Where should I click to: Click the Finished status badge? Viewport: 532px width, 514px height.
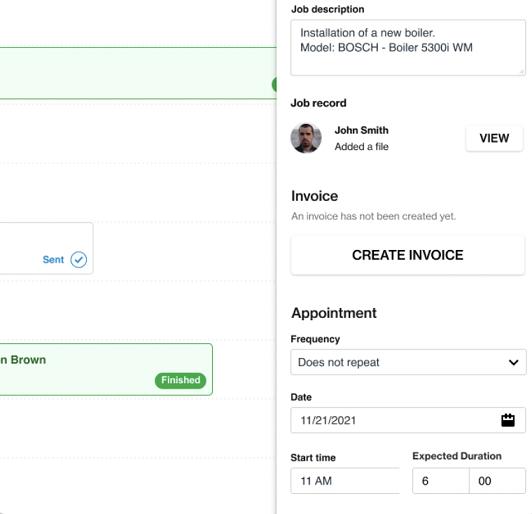tap(180, 380)
